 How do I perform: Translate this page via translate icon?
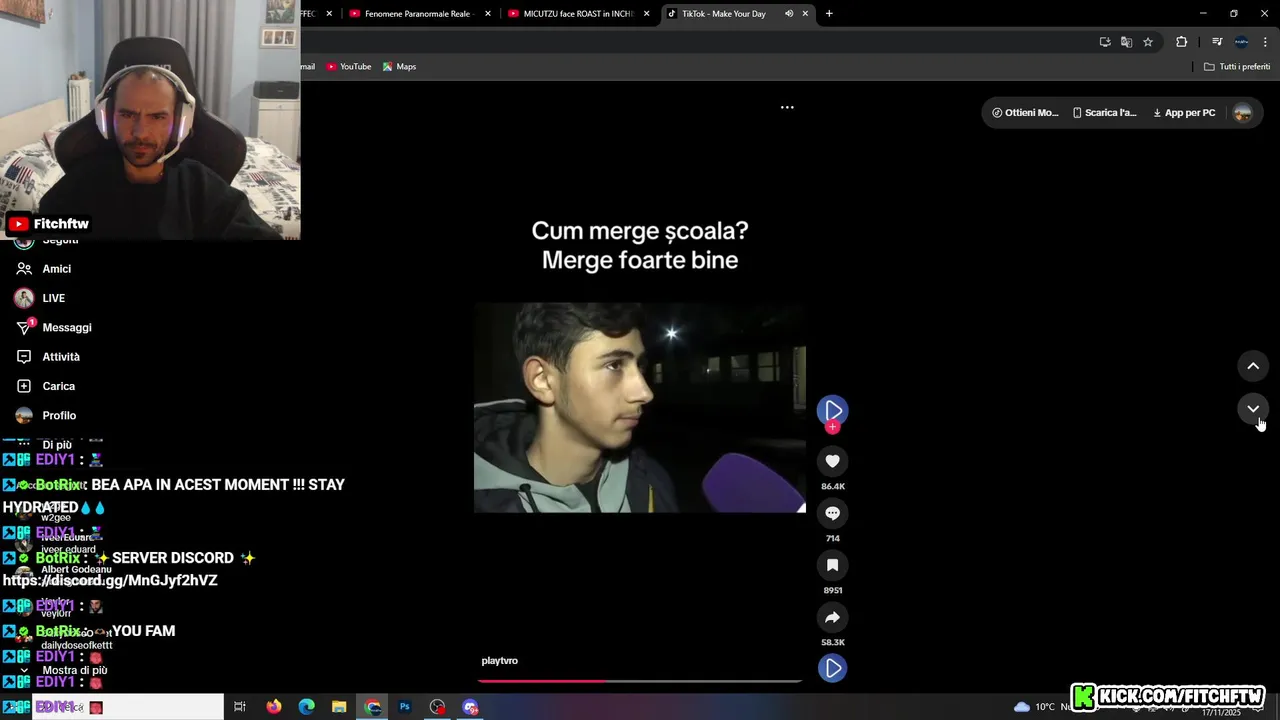click(1126, 42)
